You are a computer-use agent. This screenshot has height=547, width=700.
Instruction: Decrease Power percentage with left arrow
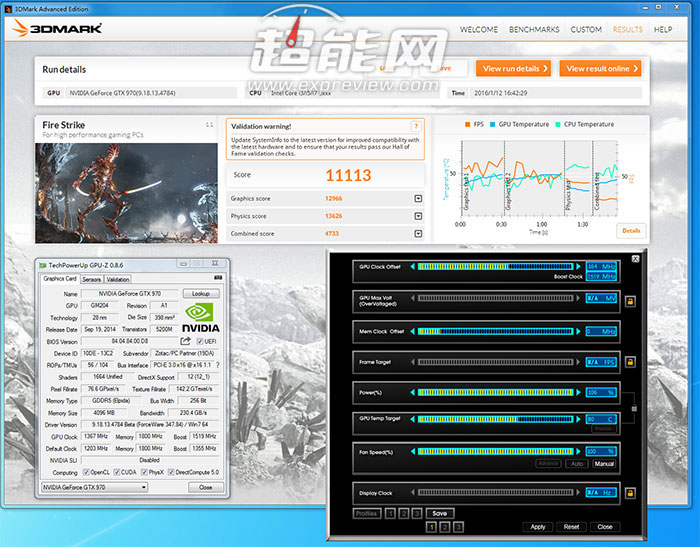coord(412,392)
